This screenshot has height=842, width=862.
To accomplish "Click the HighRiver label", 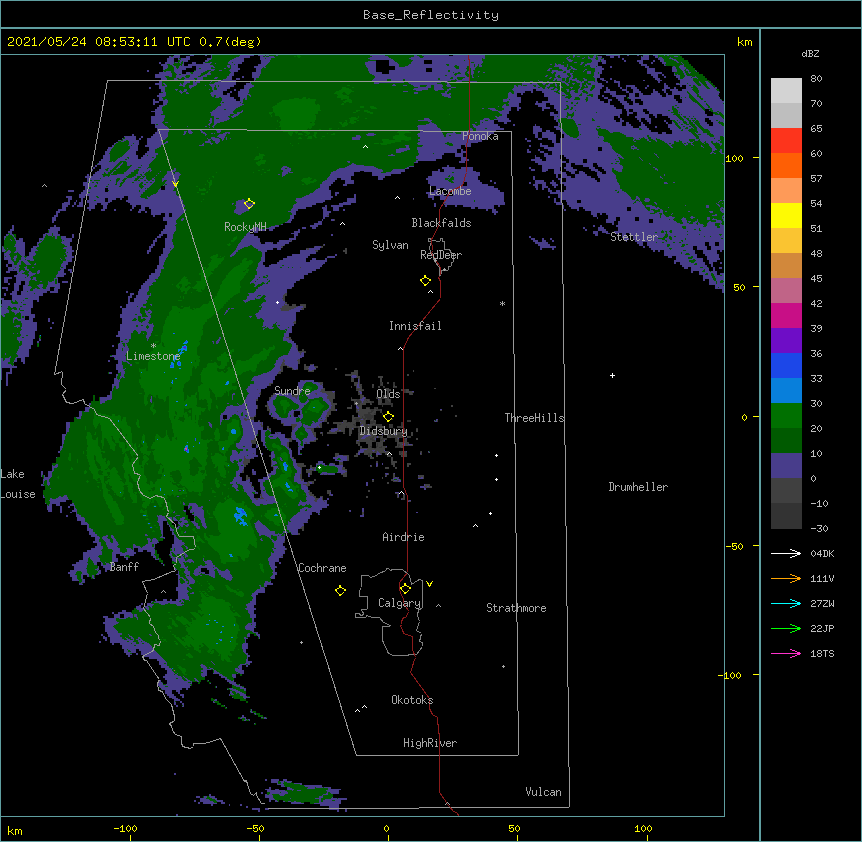I will point(430,743).
